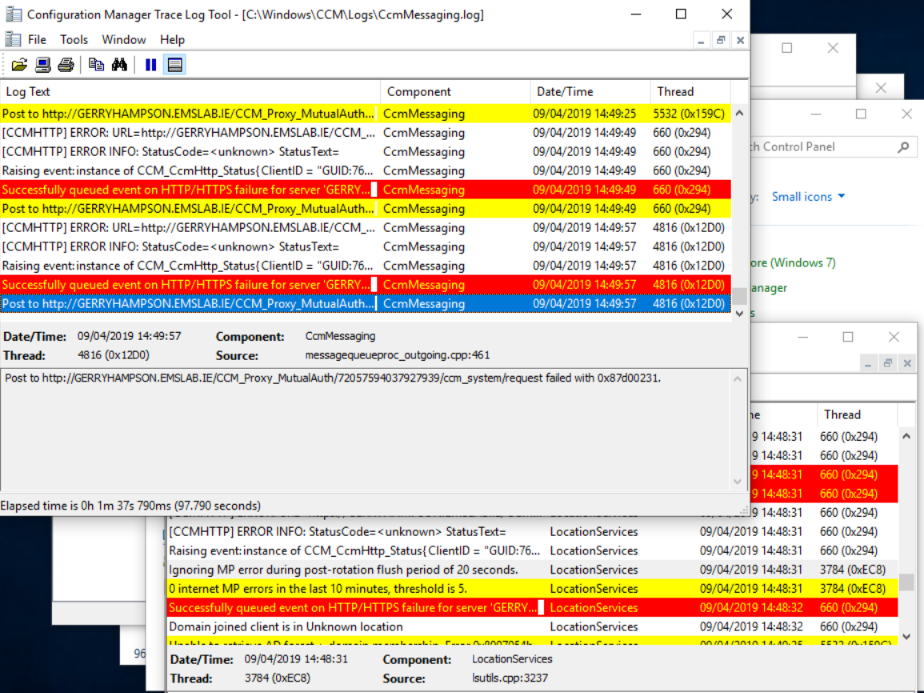Select the ERROR INFO StatusCode row at 14:49:49
Viewport: 924px width, 693px height.
(365, 151)
